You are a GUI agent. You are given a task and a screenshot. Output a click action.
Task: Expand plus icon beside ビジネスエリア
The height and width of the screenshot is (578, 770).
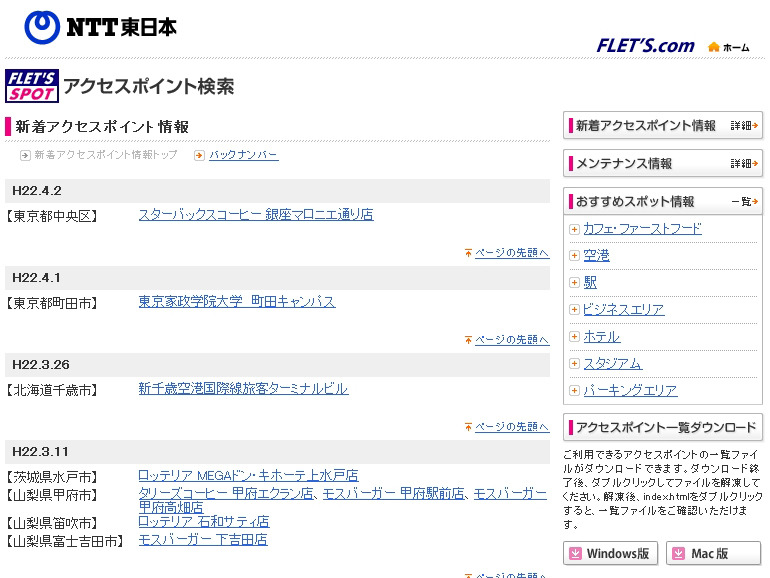(x=574, y=310)
